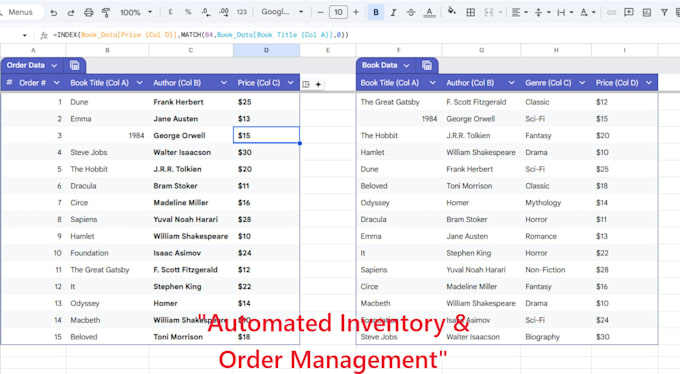Open Order Data table menu

[54, 66]
